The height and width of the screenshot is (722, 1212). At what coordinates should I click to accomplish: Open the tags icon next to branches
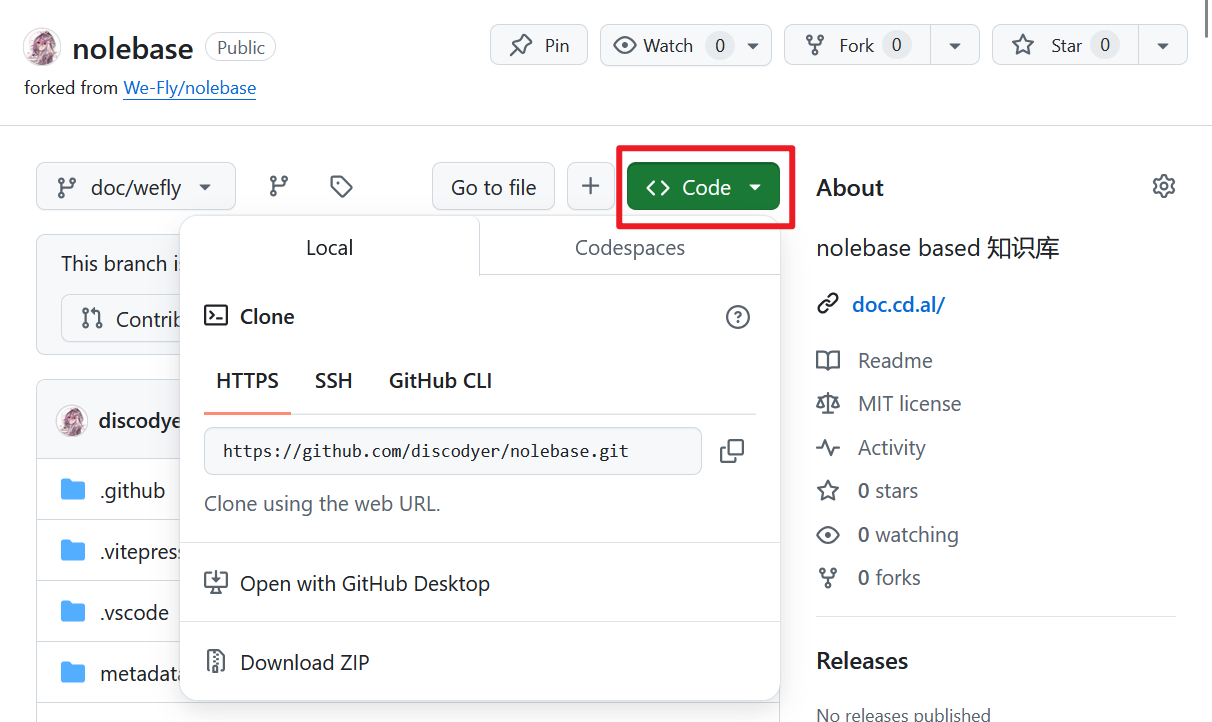[341, 186]
